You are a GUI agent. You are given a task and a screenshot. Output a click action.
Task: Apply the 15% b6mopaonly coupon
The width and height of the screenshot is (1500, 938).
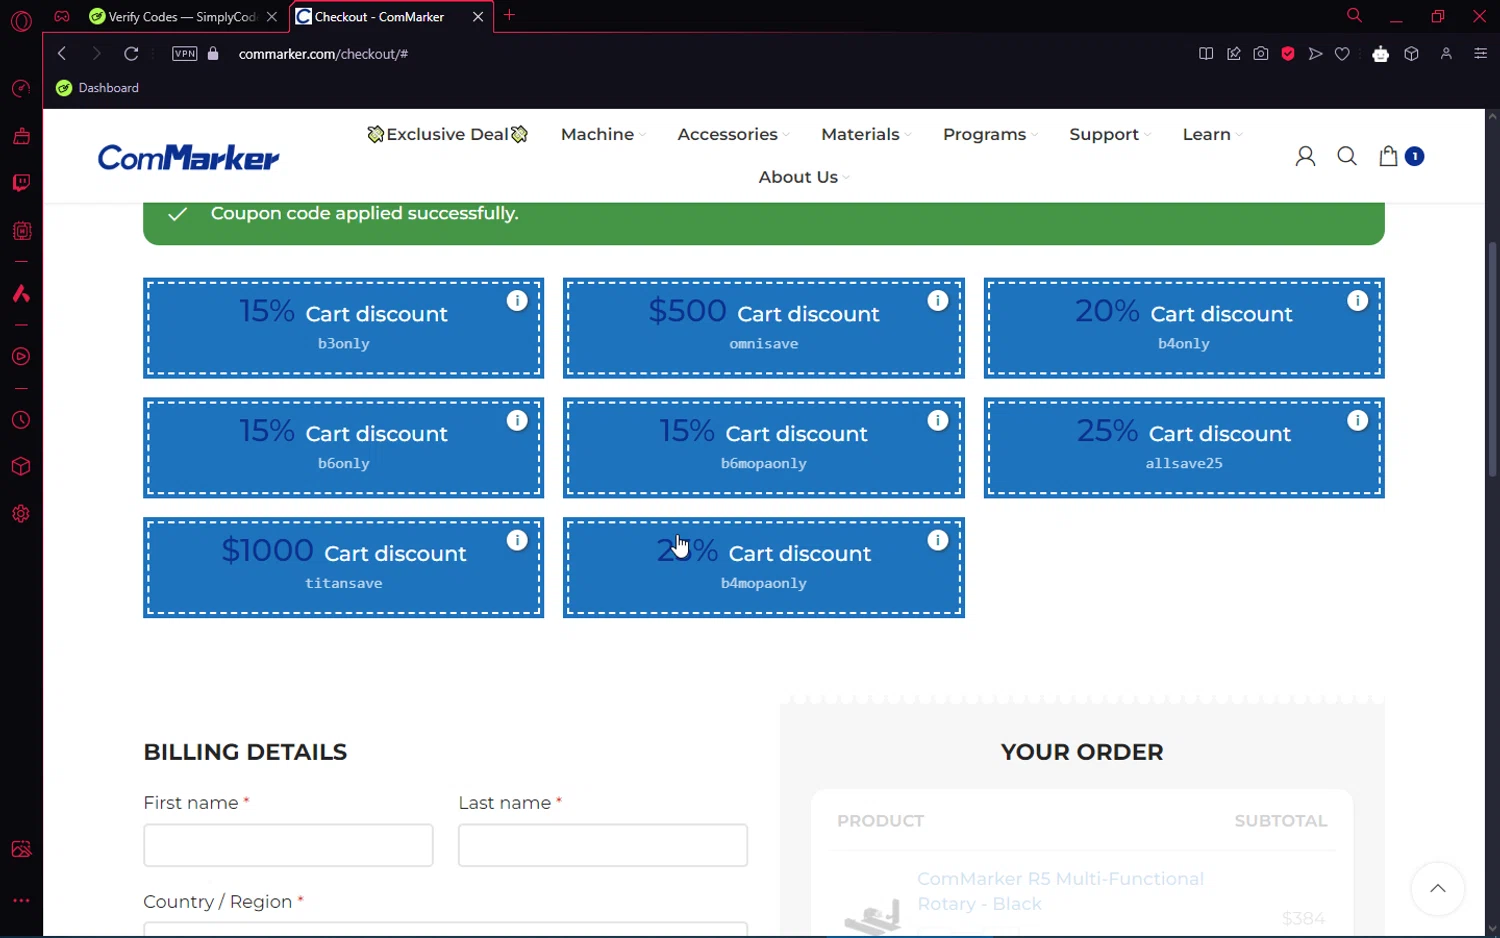click(764, 448)
